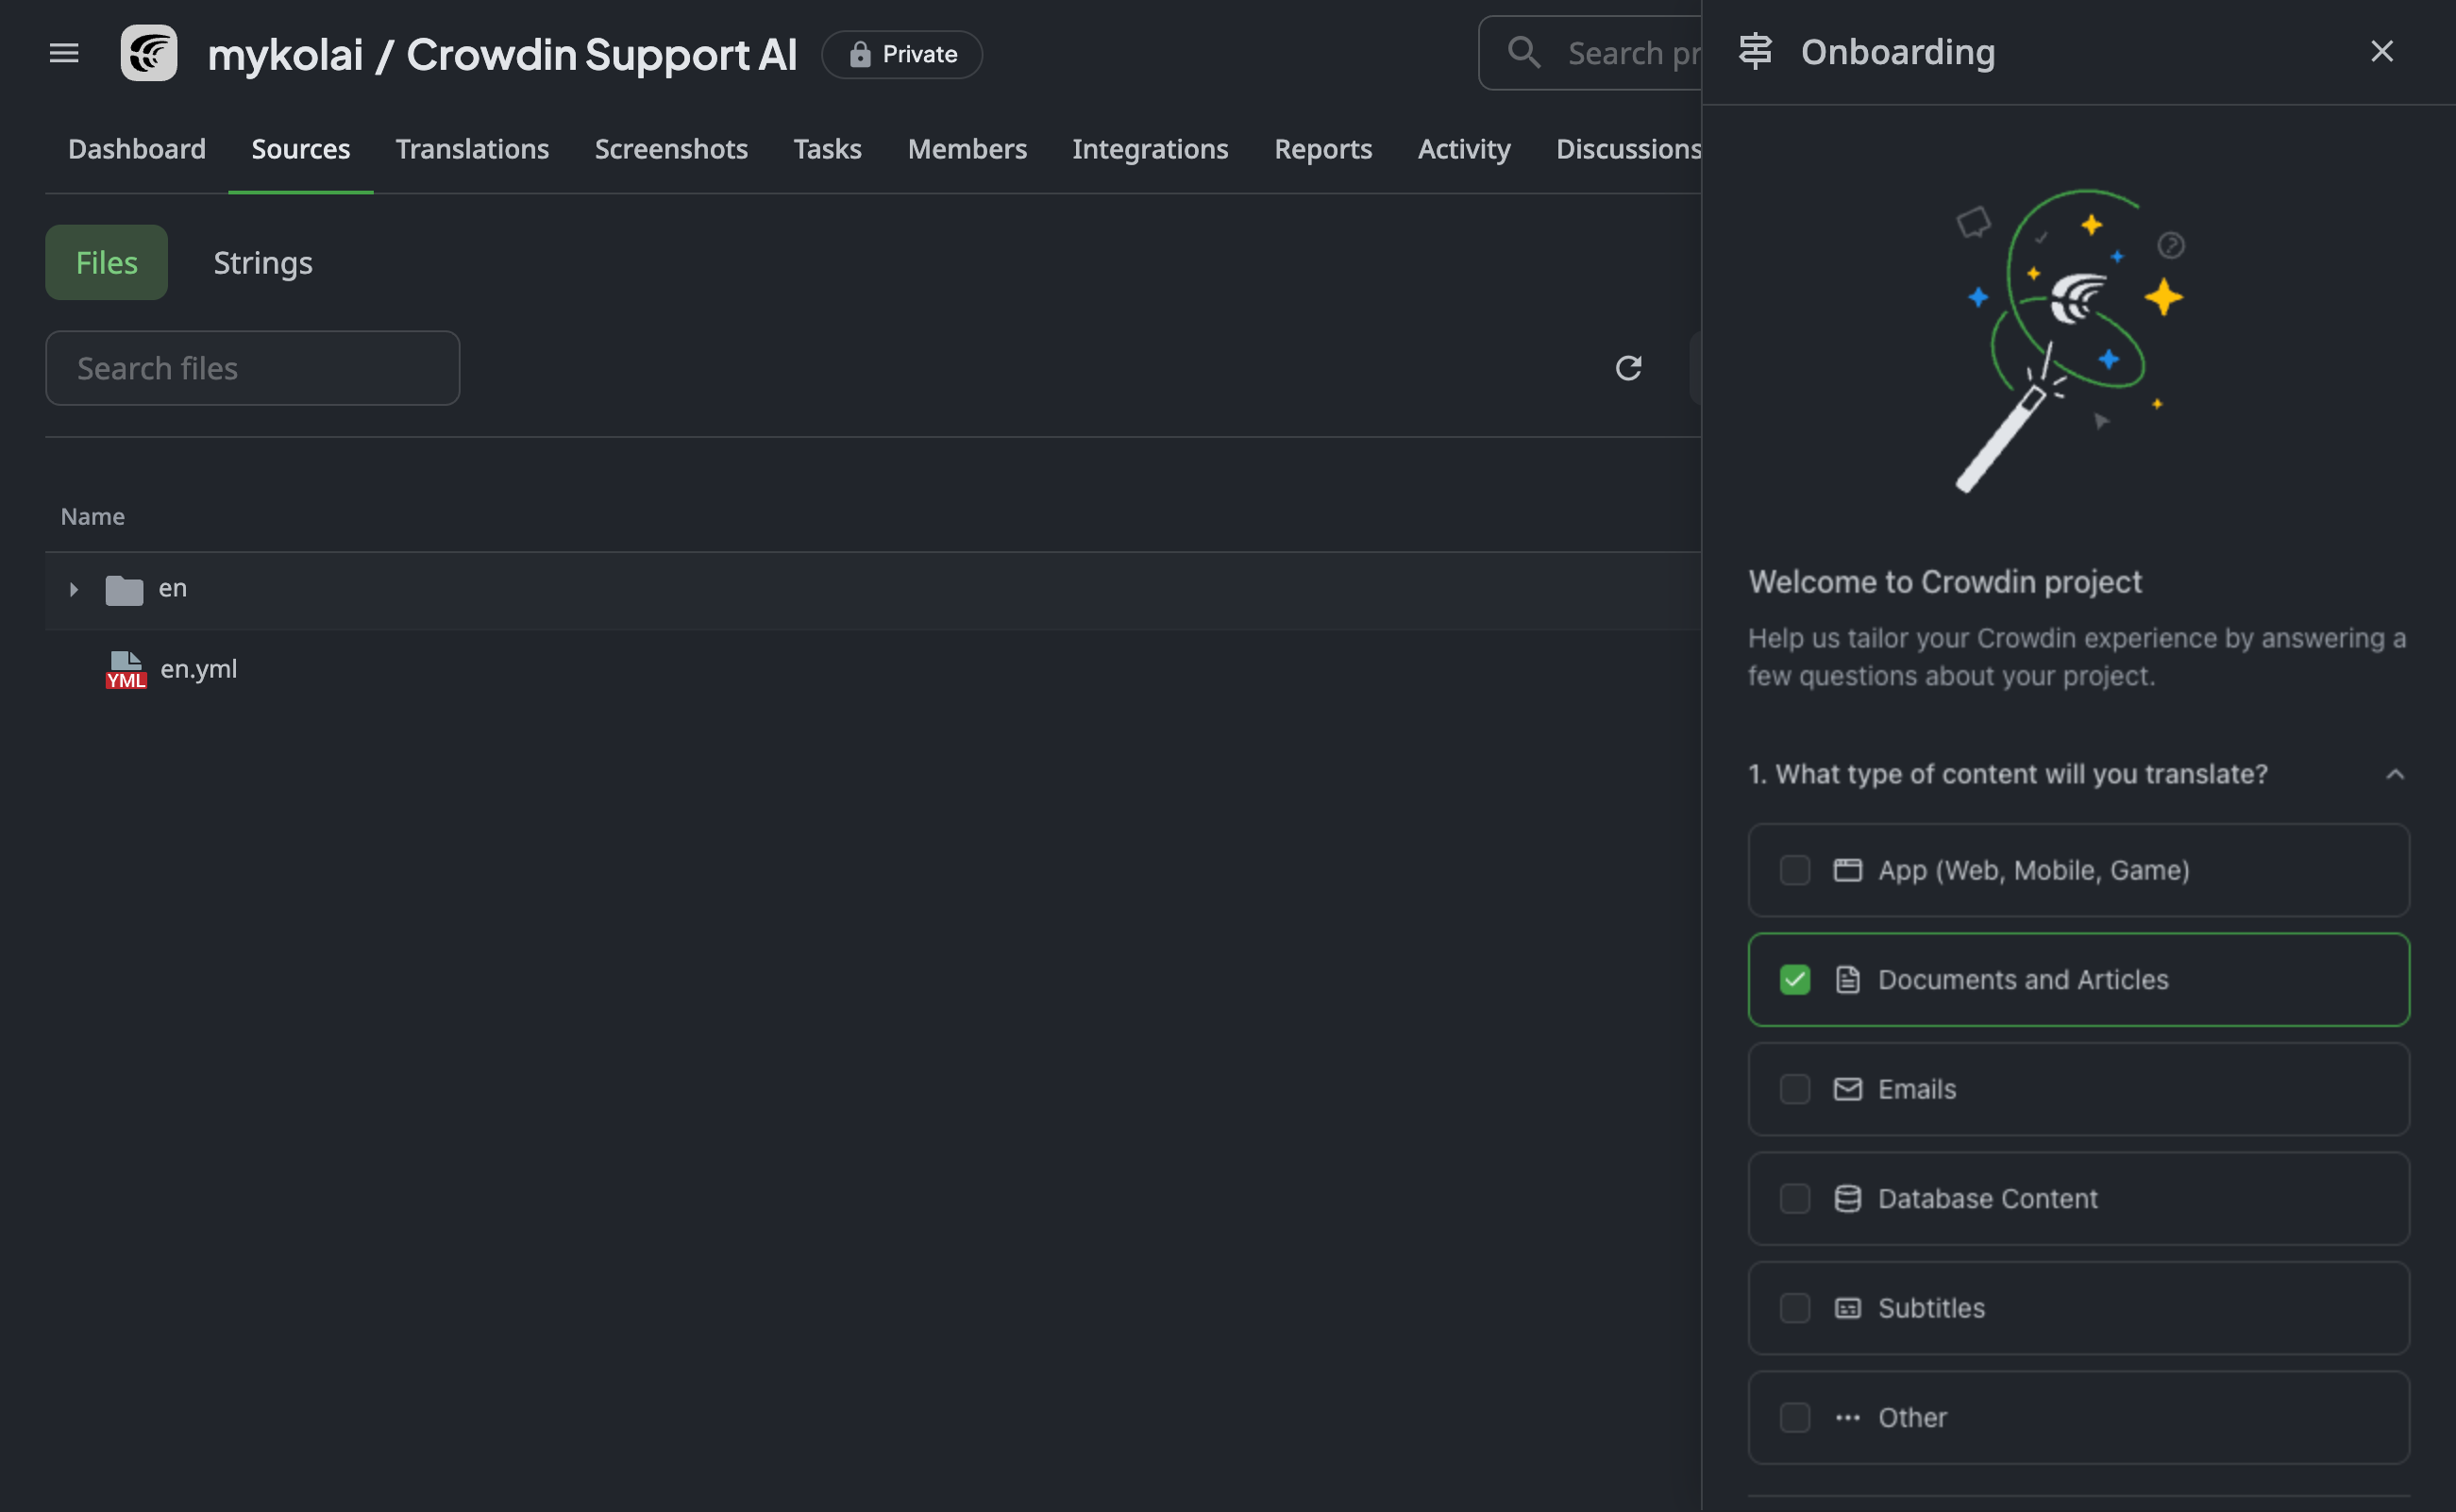The width and height of the screenshot is (2456, 1512).
Task: Click the Onboarding signpost icon
Action: 1755,51
